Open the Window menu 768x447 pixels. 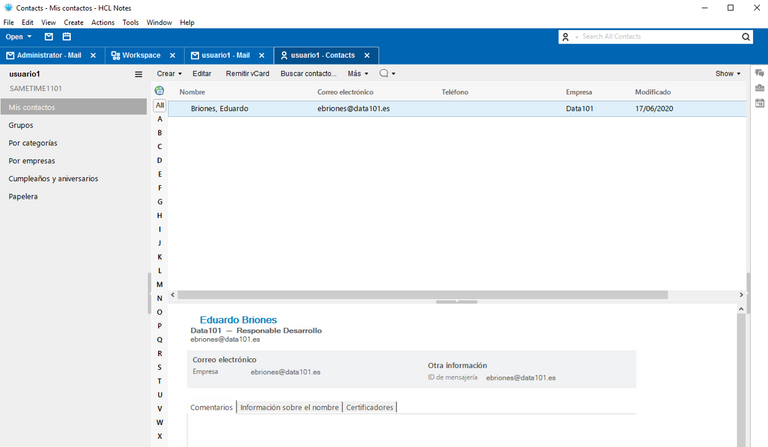tap(159, 23)
